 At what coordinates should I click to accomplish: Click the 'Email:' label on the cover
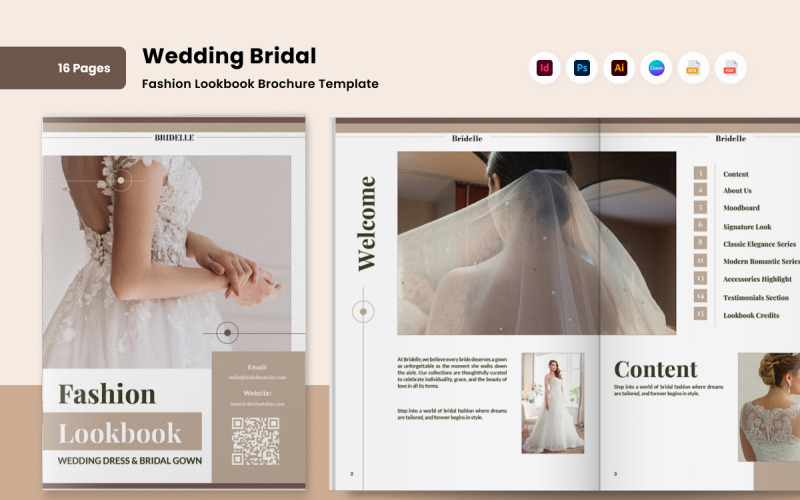click(257, 367)
